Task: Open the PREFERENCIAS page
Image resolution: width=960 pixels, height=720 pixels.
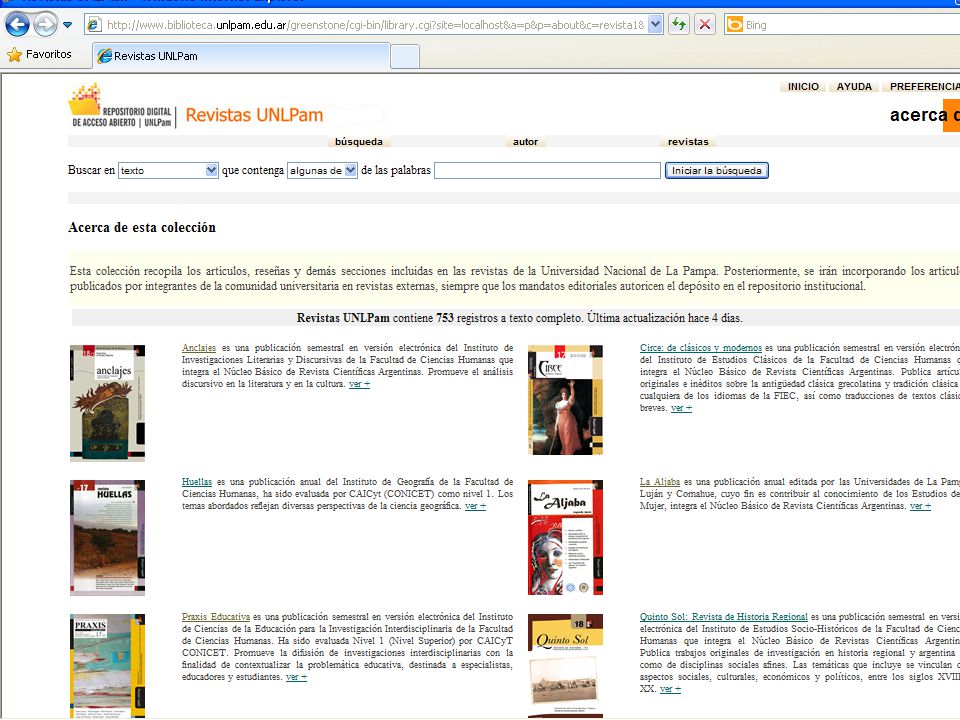Action: pos(924,86)
